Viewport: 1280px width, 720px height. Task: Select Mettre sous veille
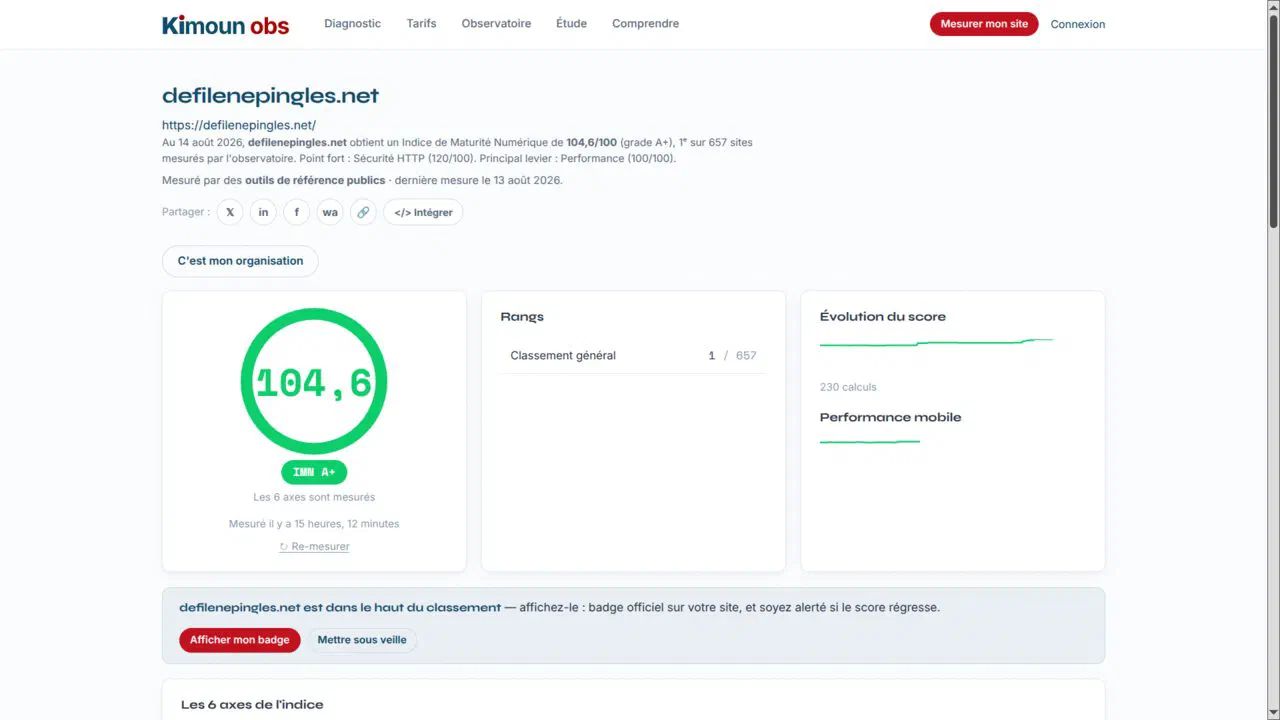(x=362, y=640)
